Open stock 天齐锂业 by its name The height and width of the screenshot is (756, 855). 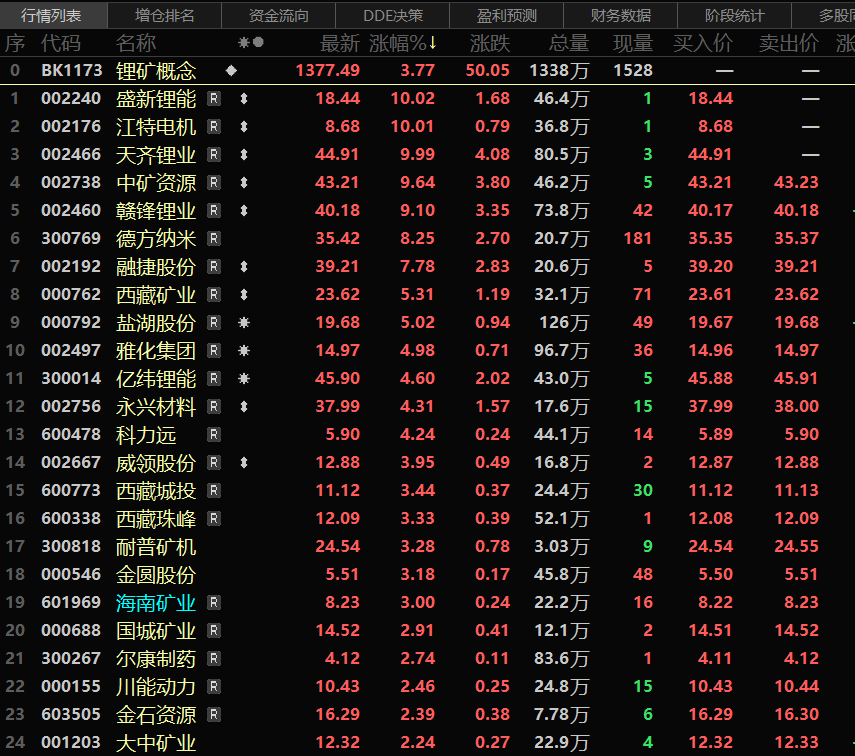(x=156, y=154)
